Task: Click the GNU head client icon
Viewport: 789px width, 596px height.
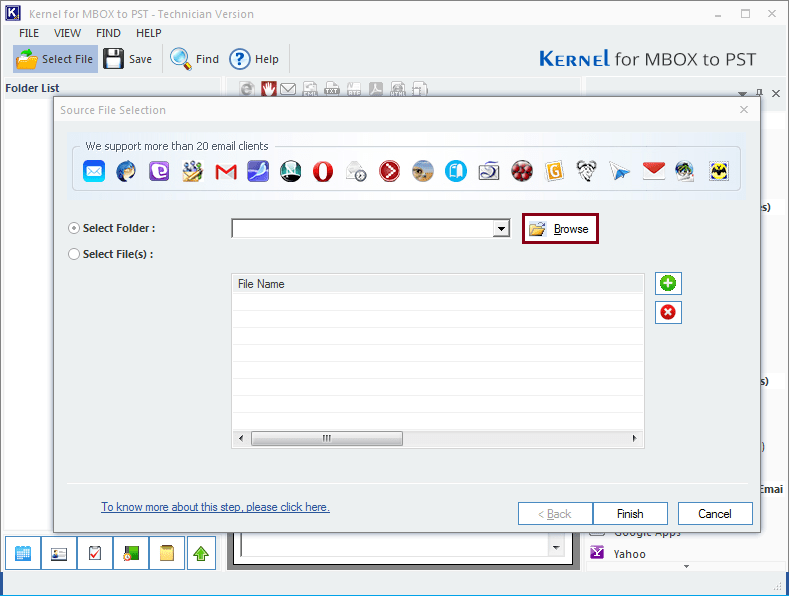Action: point(587,172)
